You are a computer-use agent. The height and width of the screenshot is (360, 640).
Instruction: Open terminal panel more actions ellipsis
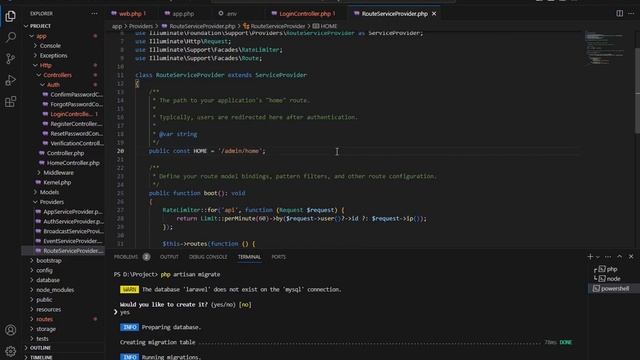pyautogui.click(x=608, y=257)
